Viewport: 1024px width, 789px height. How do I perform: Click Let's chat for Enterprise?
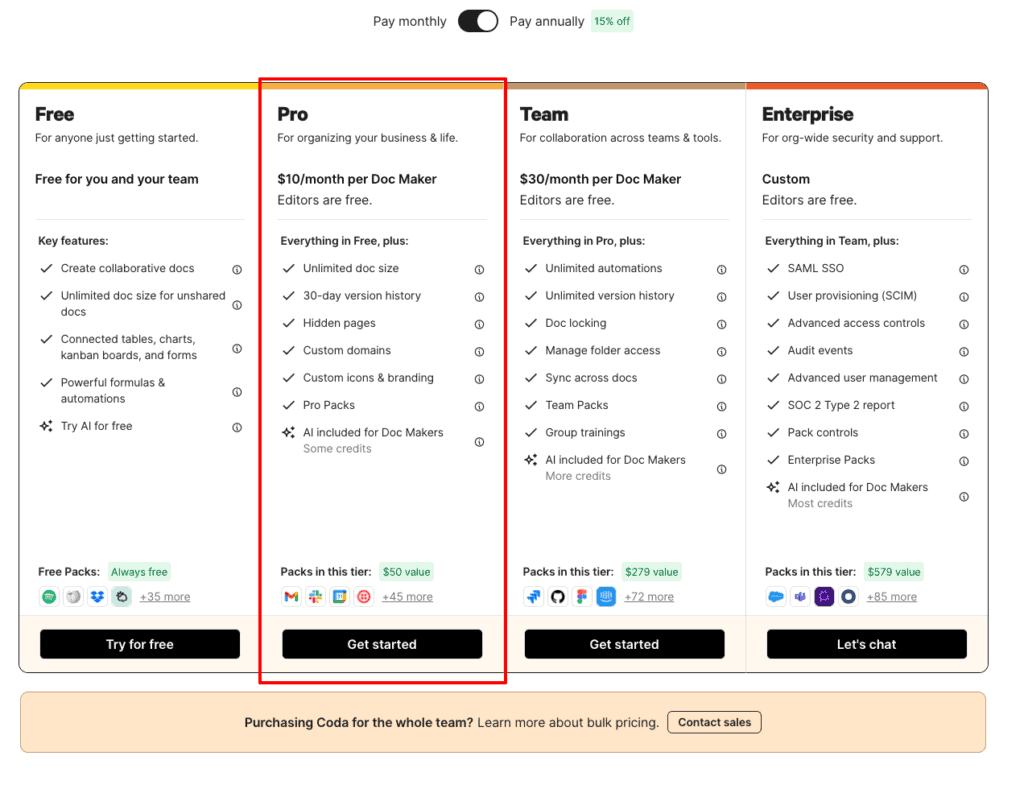click(x=866, y=644)
